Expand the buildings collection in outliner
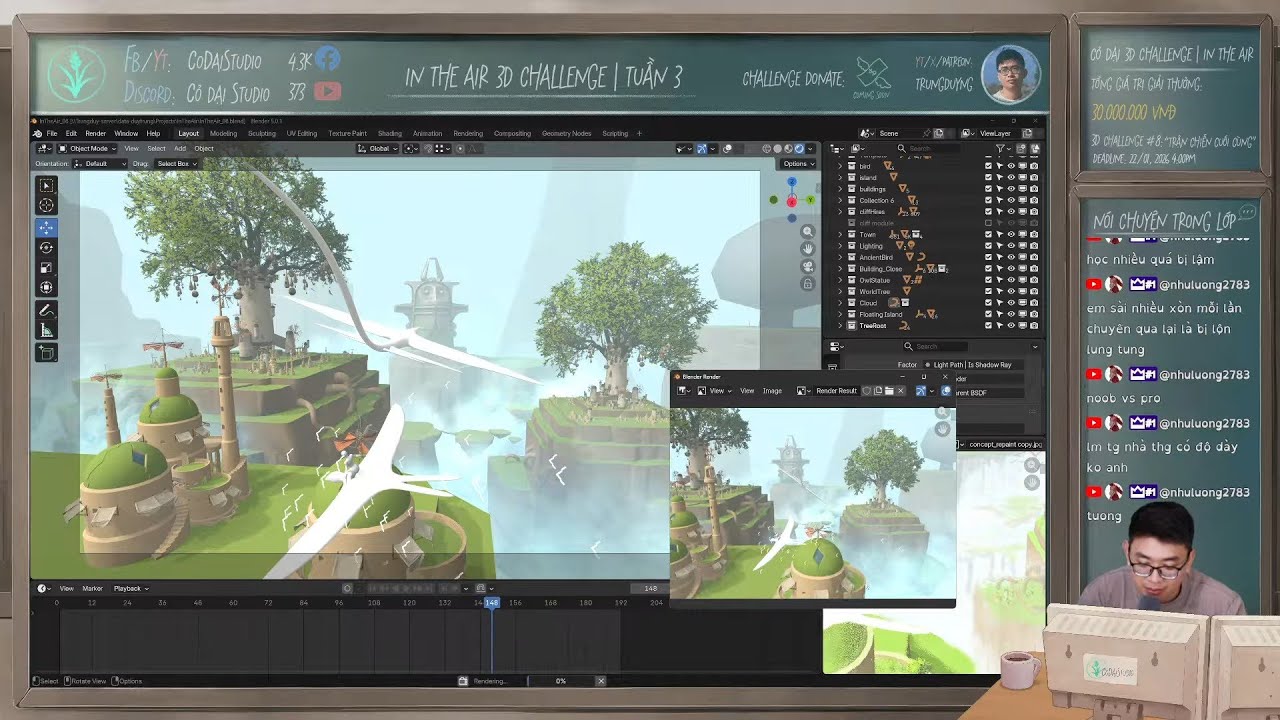 pos(840,189)
